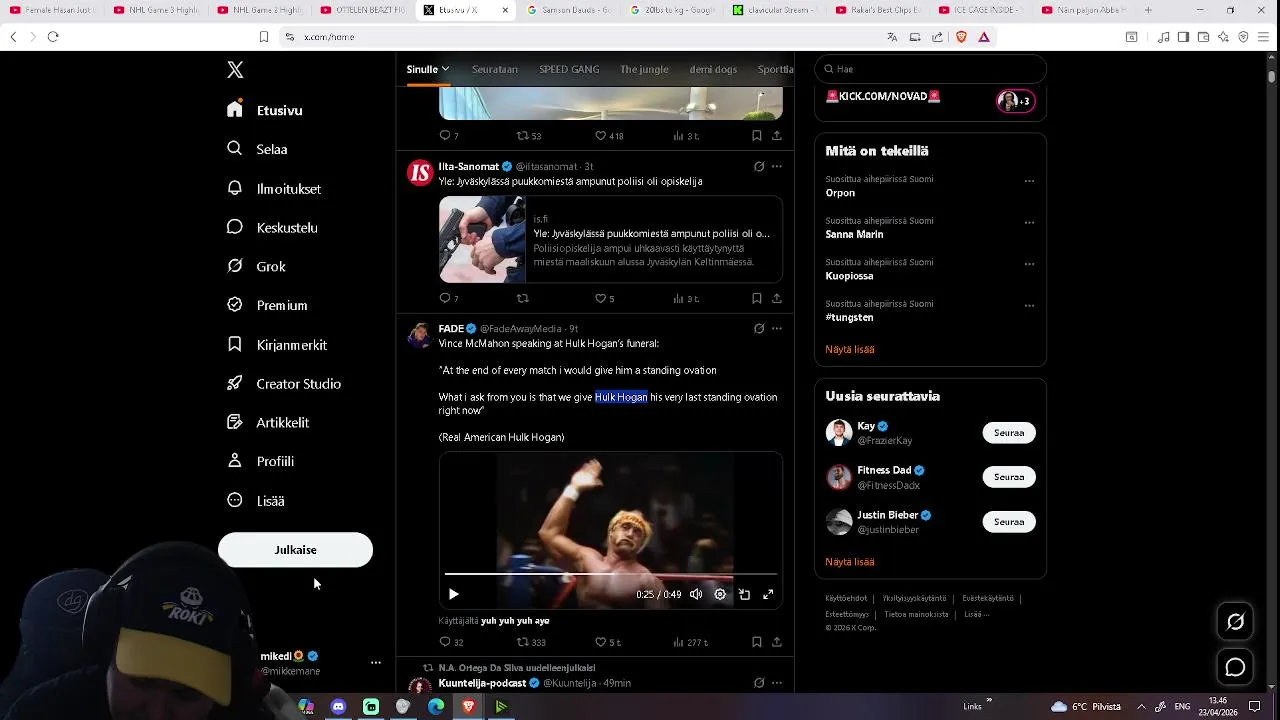
Task: Switch to Seurataan tab
Action: pos(495,69)
